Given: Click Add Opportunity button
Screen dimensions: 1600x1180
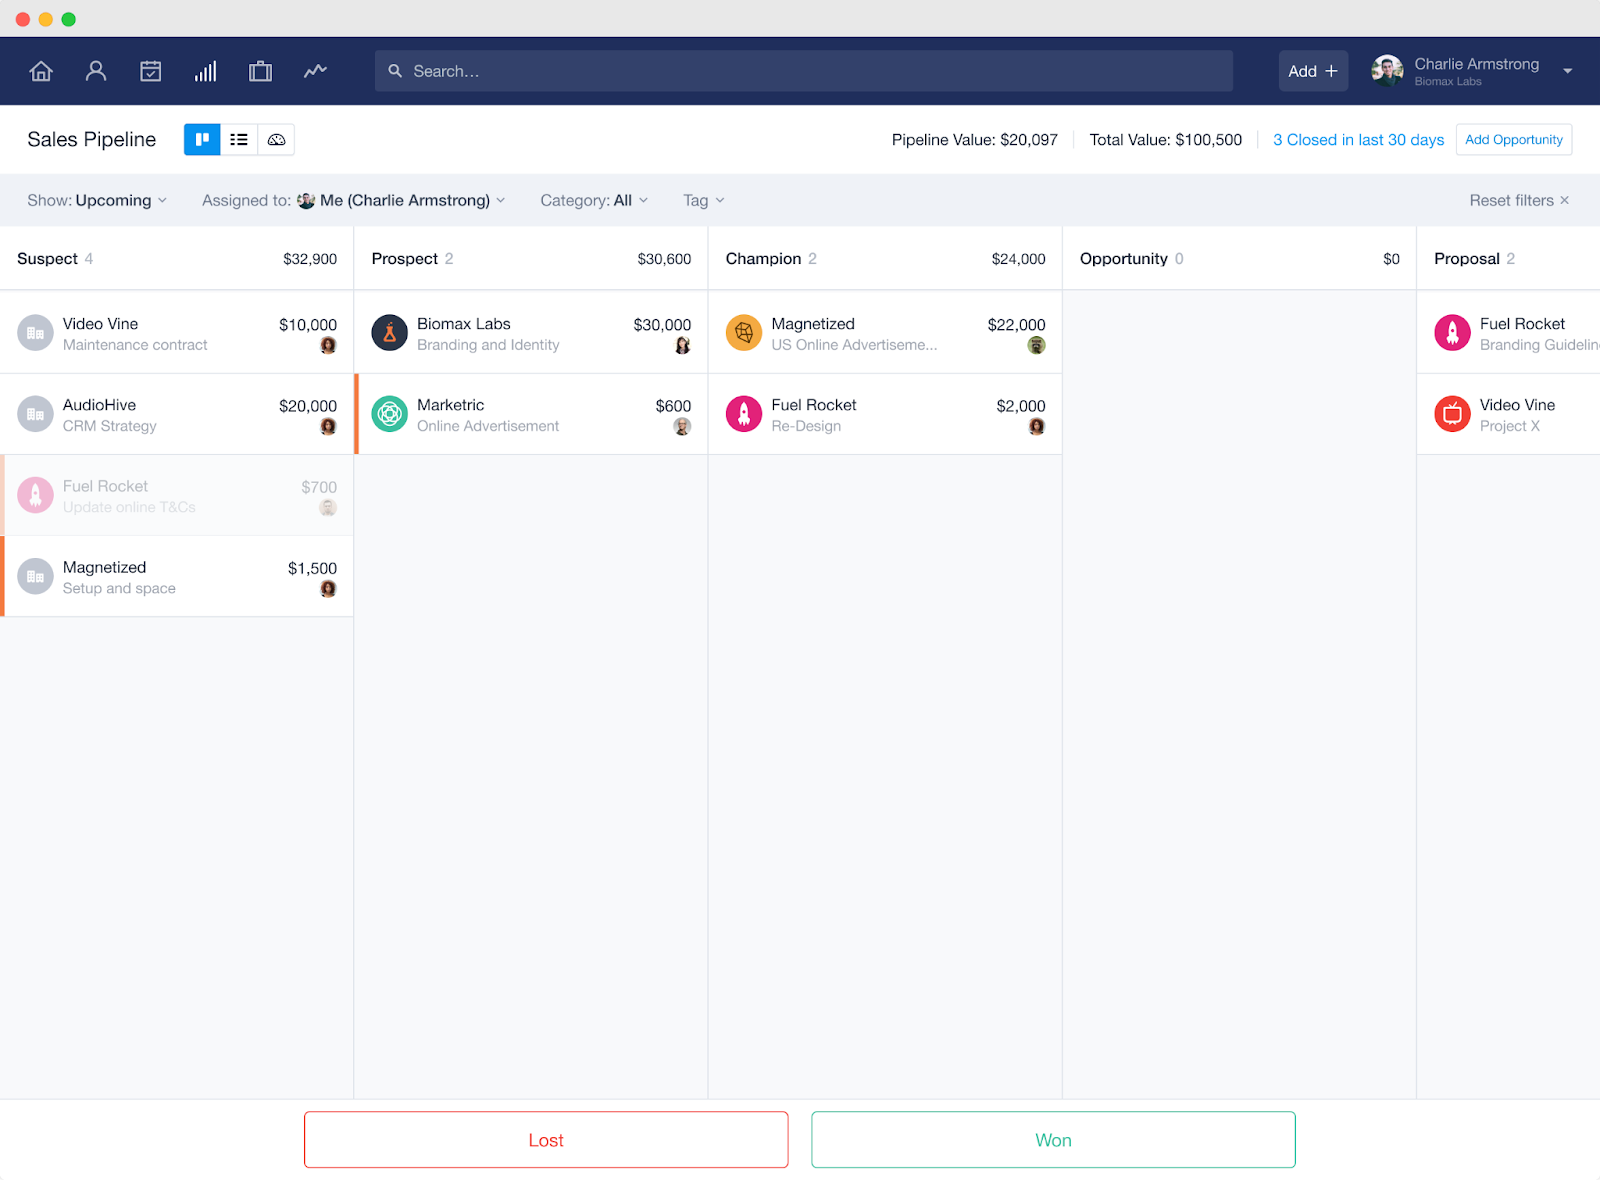Looking at the screenshot, I should pyautogui.click(x=1514, y=140).
